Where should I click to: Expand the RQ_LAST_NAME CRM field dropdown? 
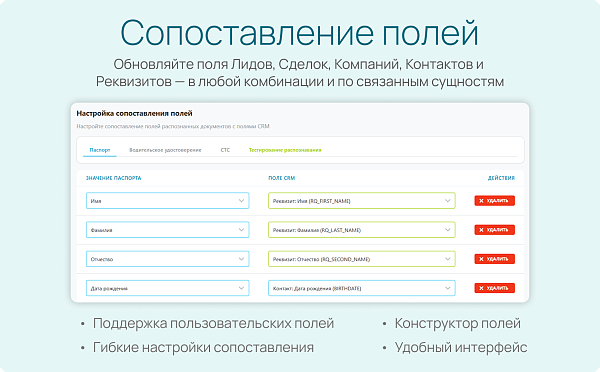(x=362, y=230)
